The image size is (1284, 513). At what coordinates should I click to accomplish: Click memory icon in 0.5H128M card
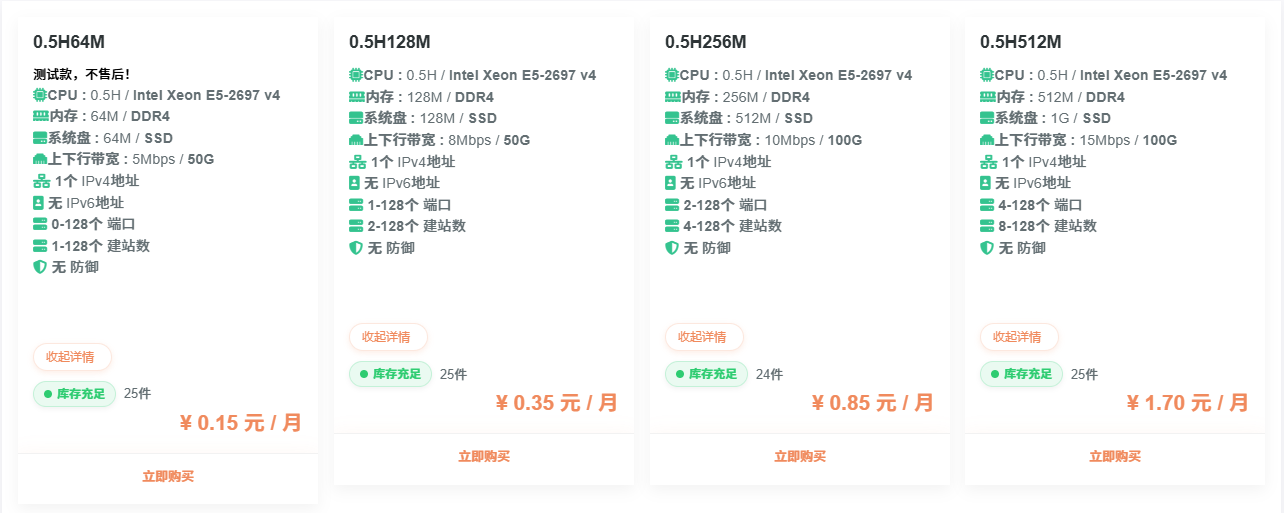coord(356,97)
